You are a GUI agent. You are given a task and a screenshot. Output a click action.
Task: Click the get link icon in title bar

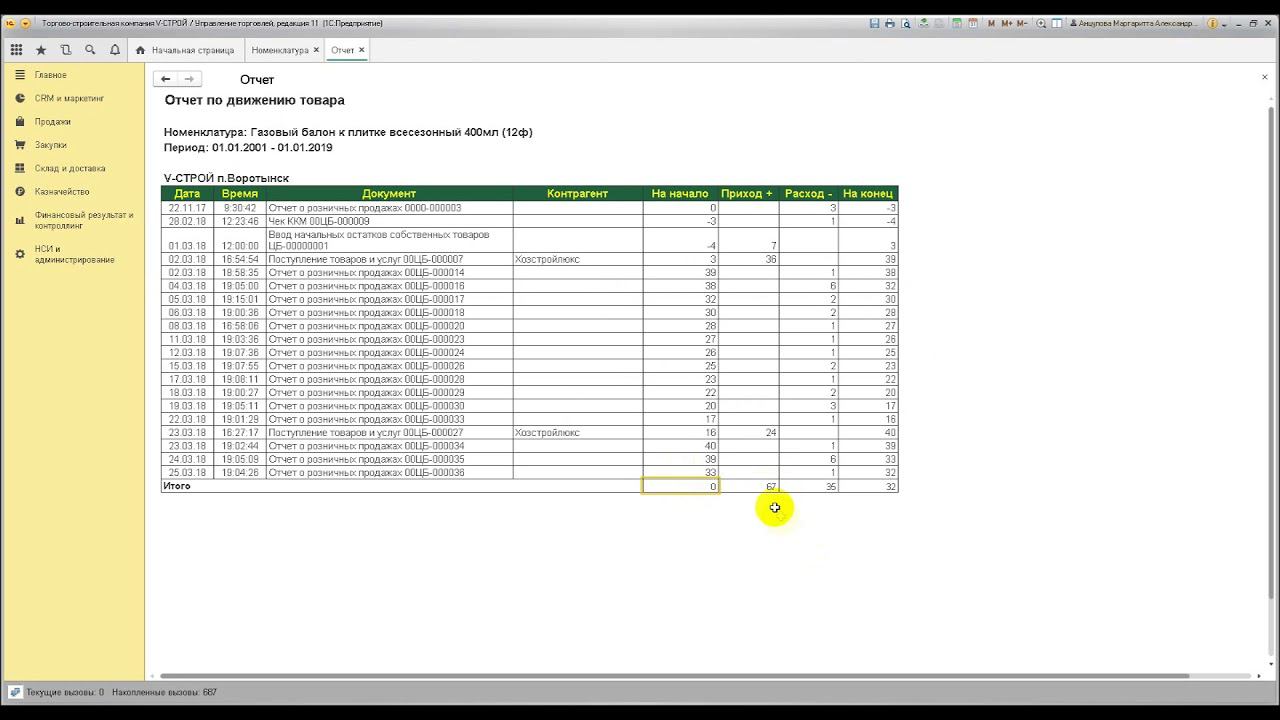click(x=924, y=23)
